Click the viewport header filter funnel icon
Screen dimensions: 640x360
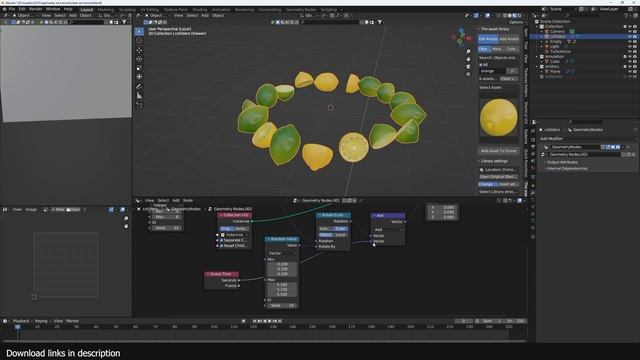380,22
